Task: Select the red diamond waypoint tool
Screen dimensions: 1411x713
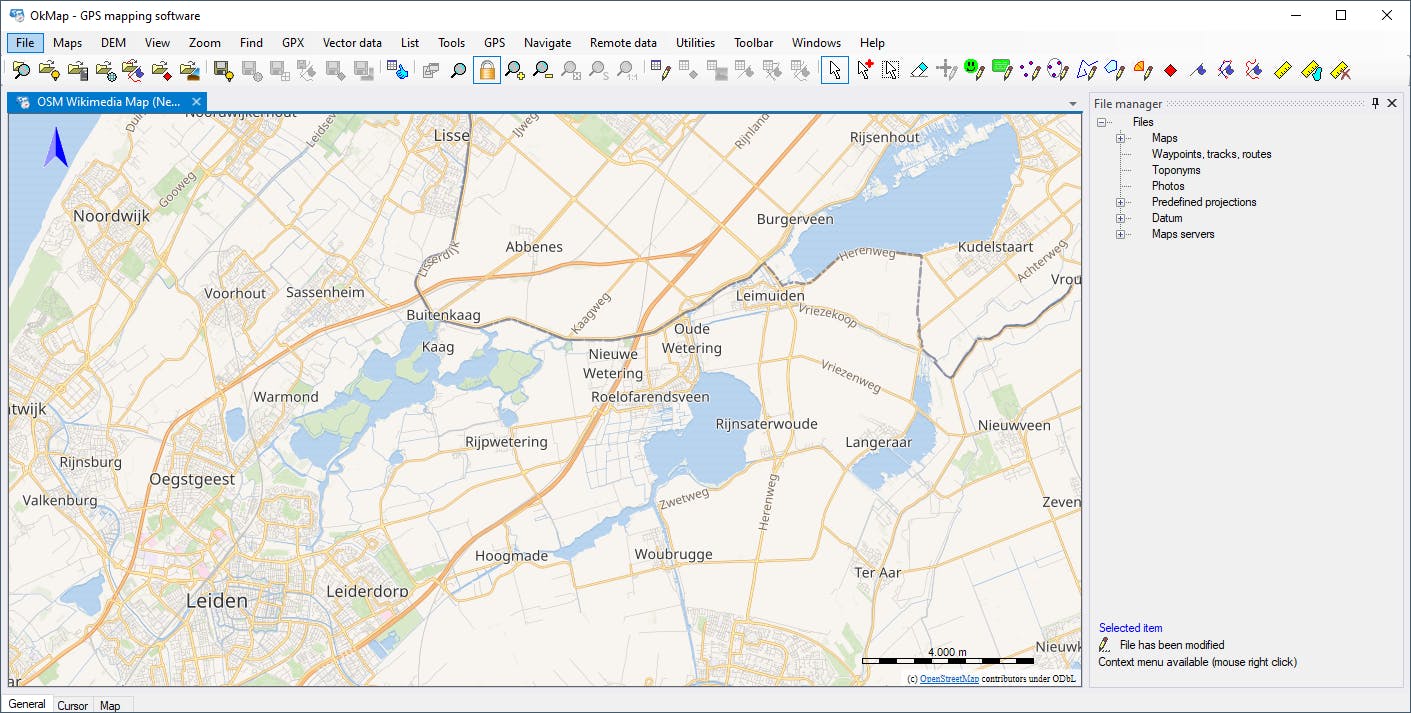Action: coord(1170,70)
